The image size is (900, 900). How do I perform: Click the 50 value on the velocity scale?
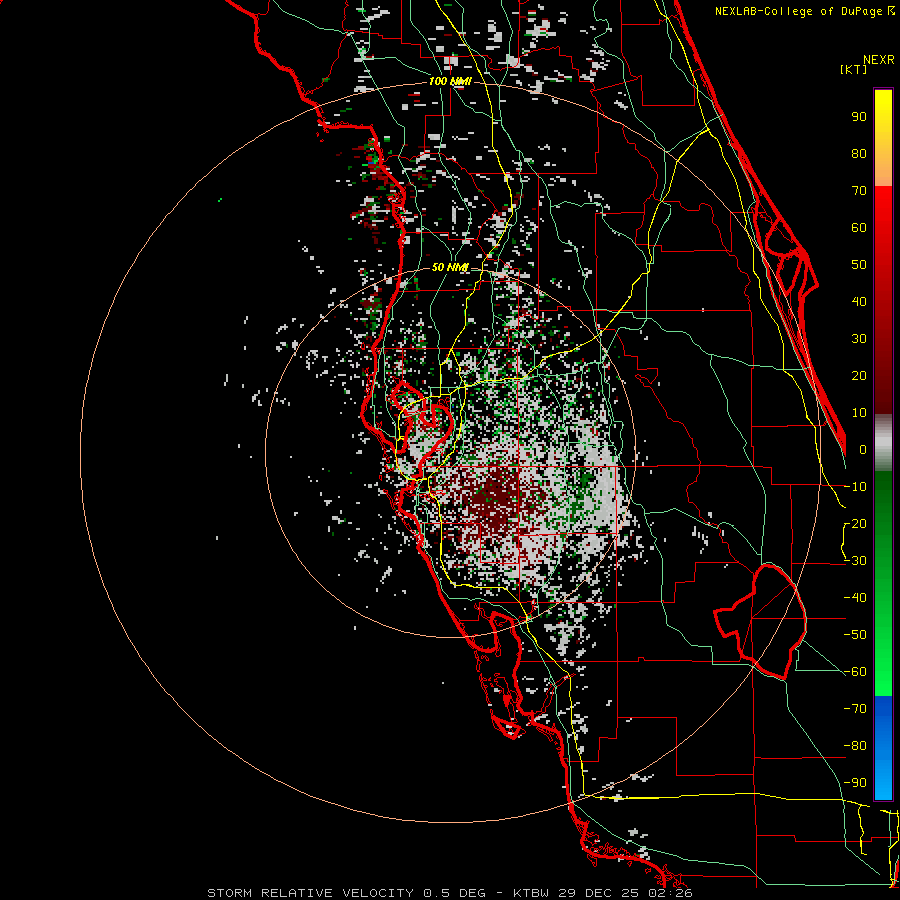(x=859, y=265)
